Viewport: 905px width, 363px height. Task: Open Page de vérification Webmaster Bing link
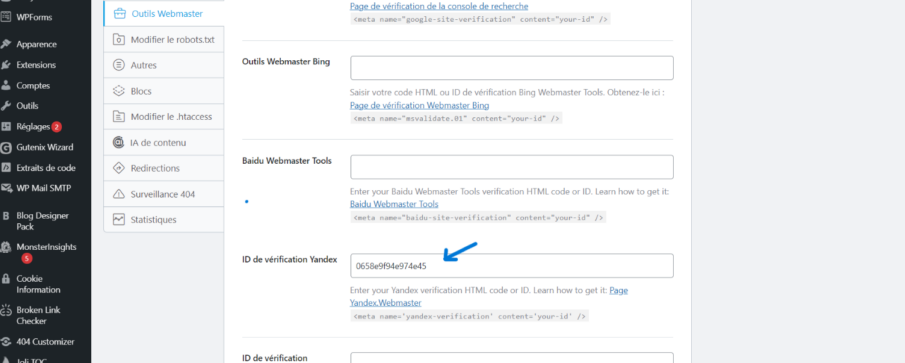point(420,106)
